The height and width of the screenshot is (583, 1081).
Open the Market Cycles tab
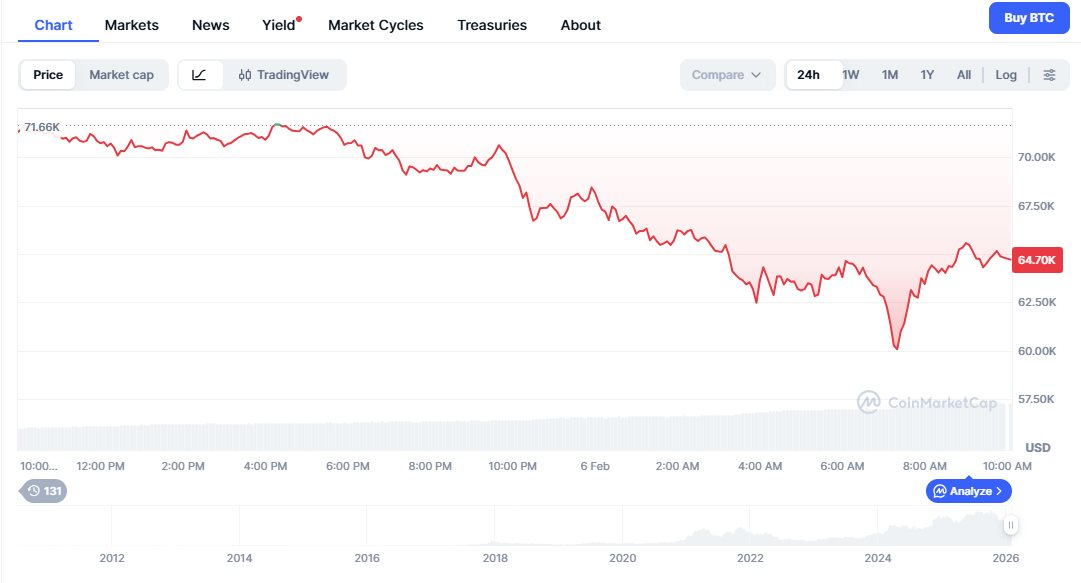[375, 25]
